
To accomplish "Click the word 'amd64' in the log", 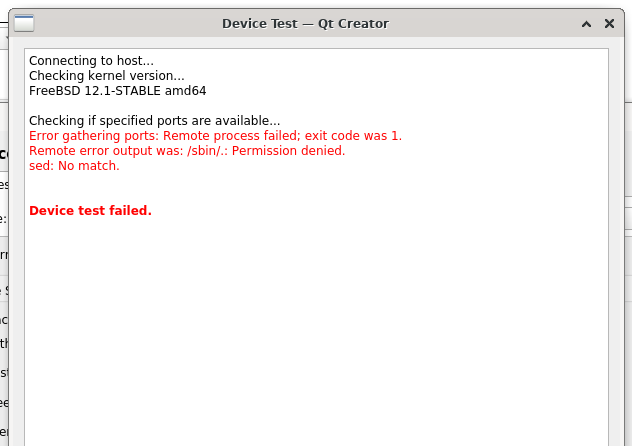I will [185, 91].
